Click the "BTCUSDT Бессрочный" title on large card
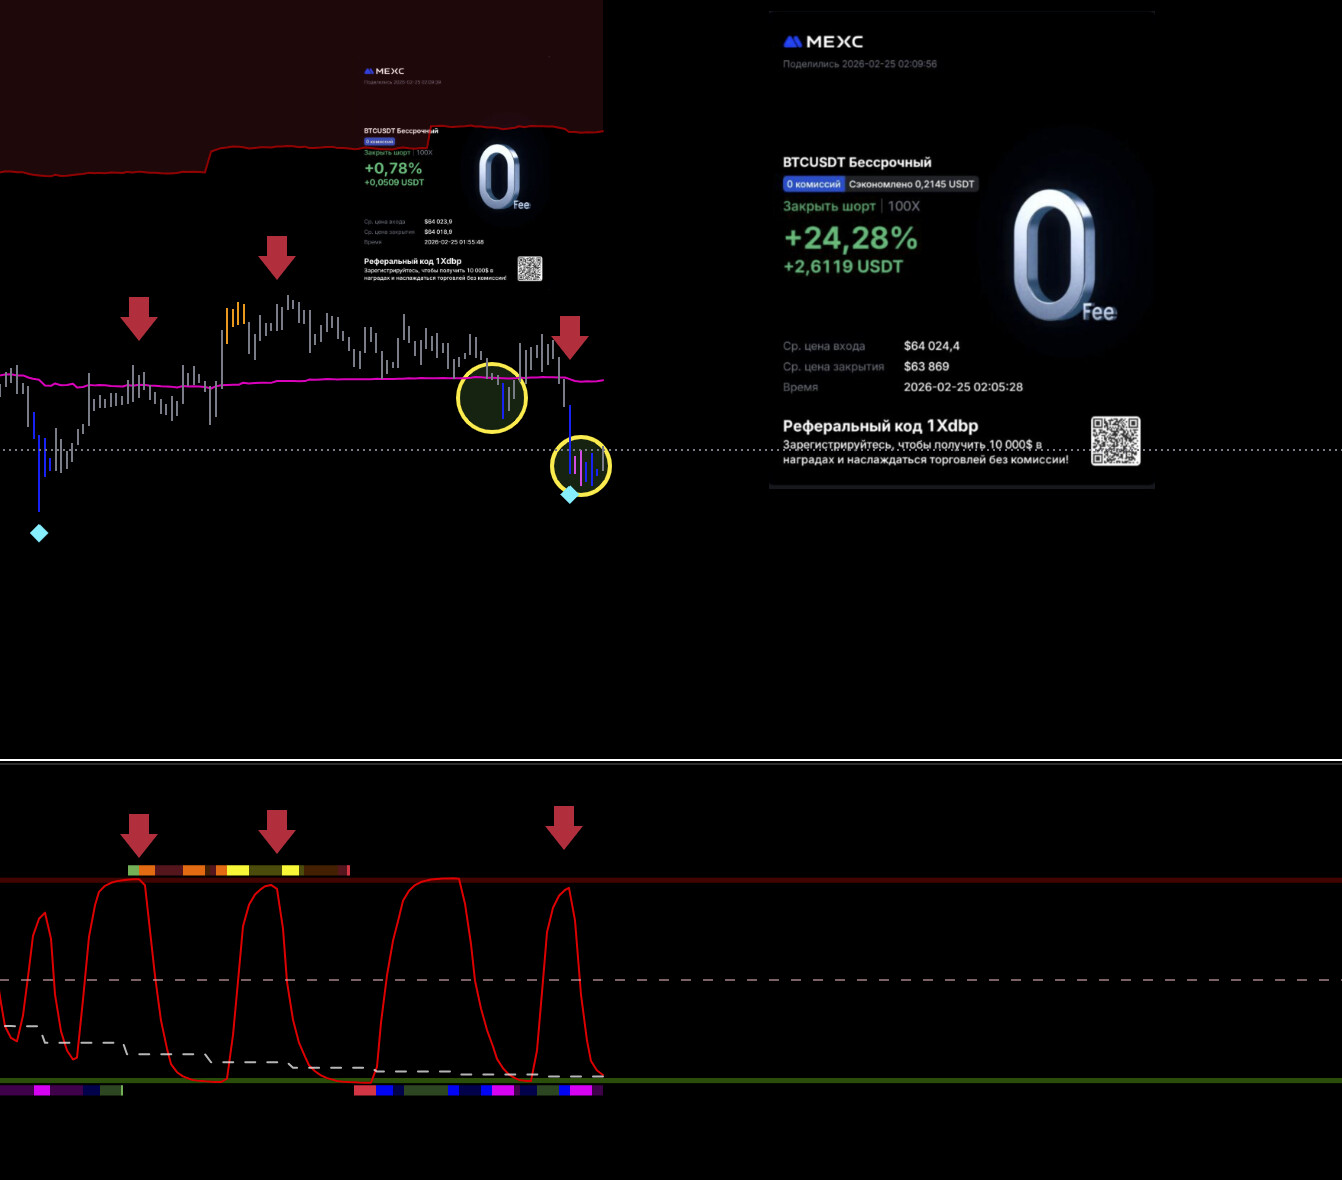1342x1180 pixels. (857, 162)
